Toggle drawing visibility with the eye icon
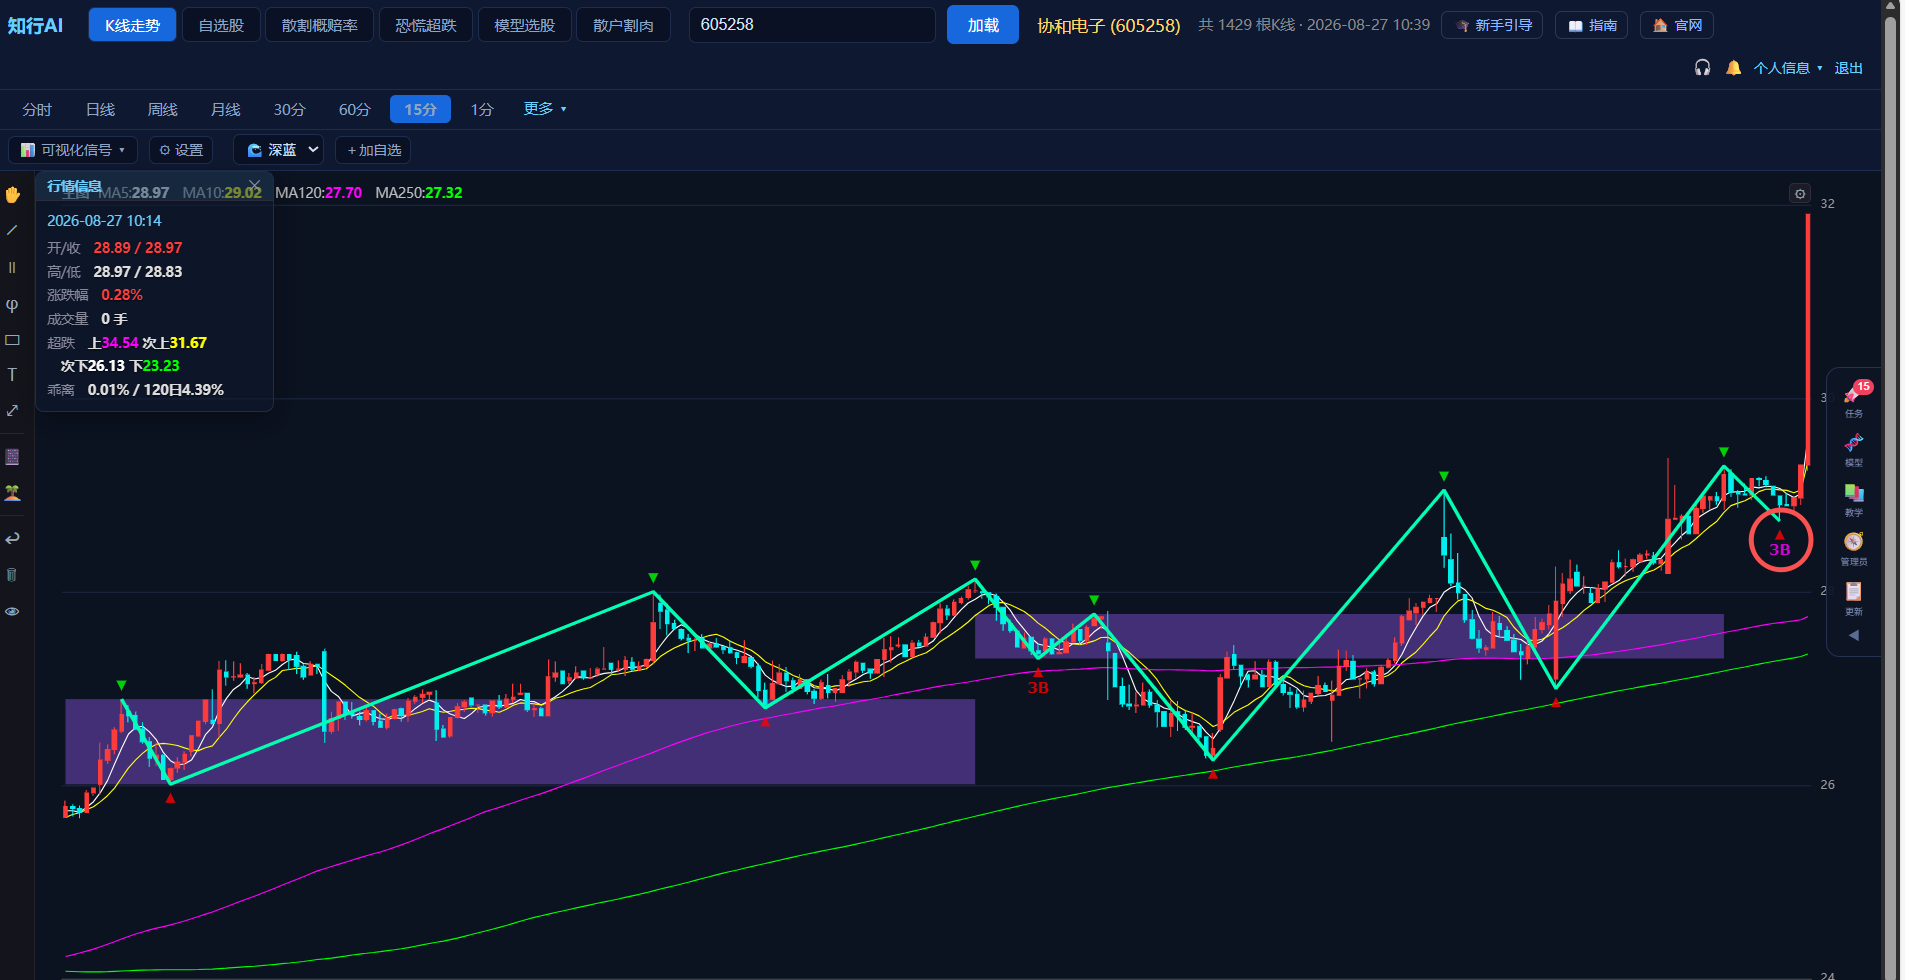 point(12,611)
